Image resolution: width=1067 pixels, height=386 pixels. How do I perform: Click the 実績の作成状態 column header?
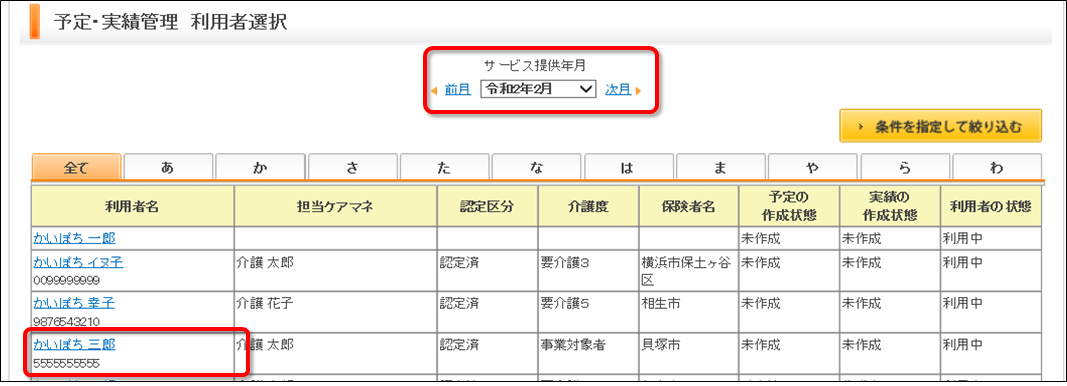pos(889,206)
